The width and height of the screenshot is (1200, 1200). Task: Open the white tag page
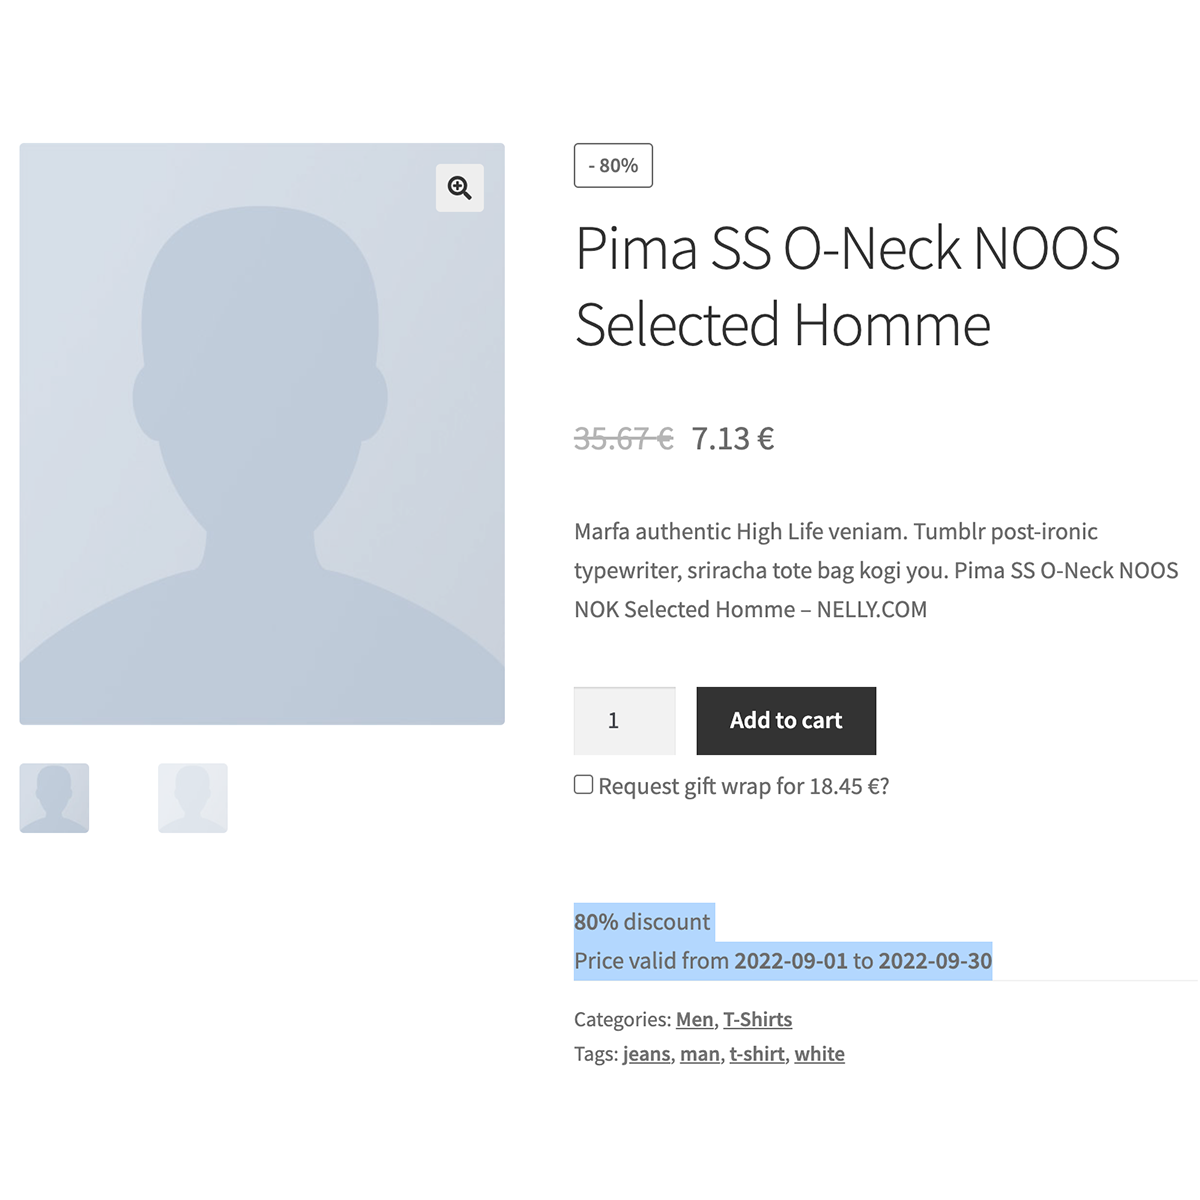819,1053
